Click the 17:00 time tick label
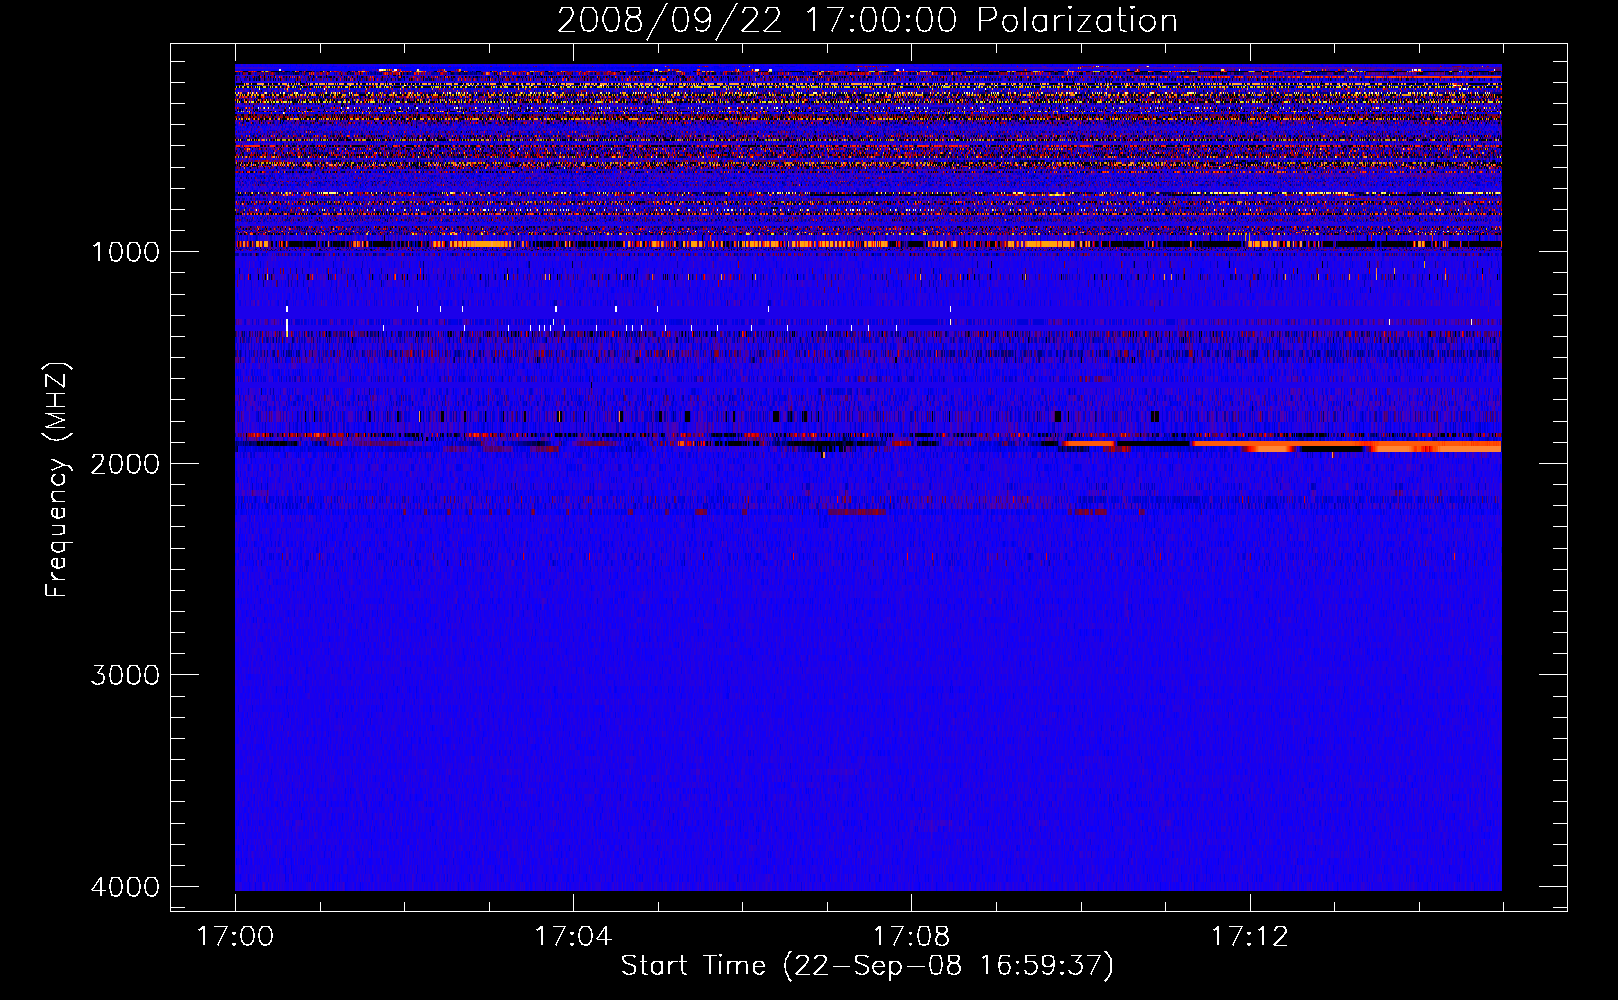1618x1000 pixels. click(235, 936)
